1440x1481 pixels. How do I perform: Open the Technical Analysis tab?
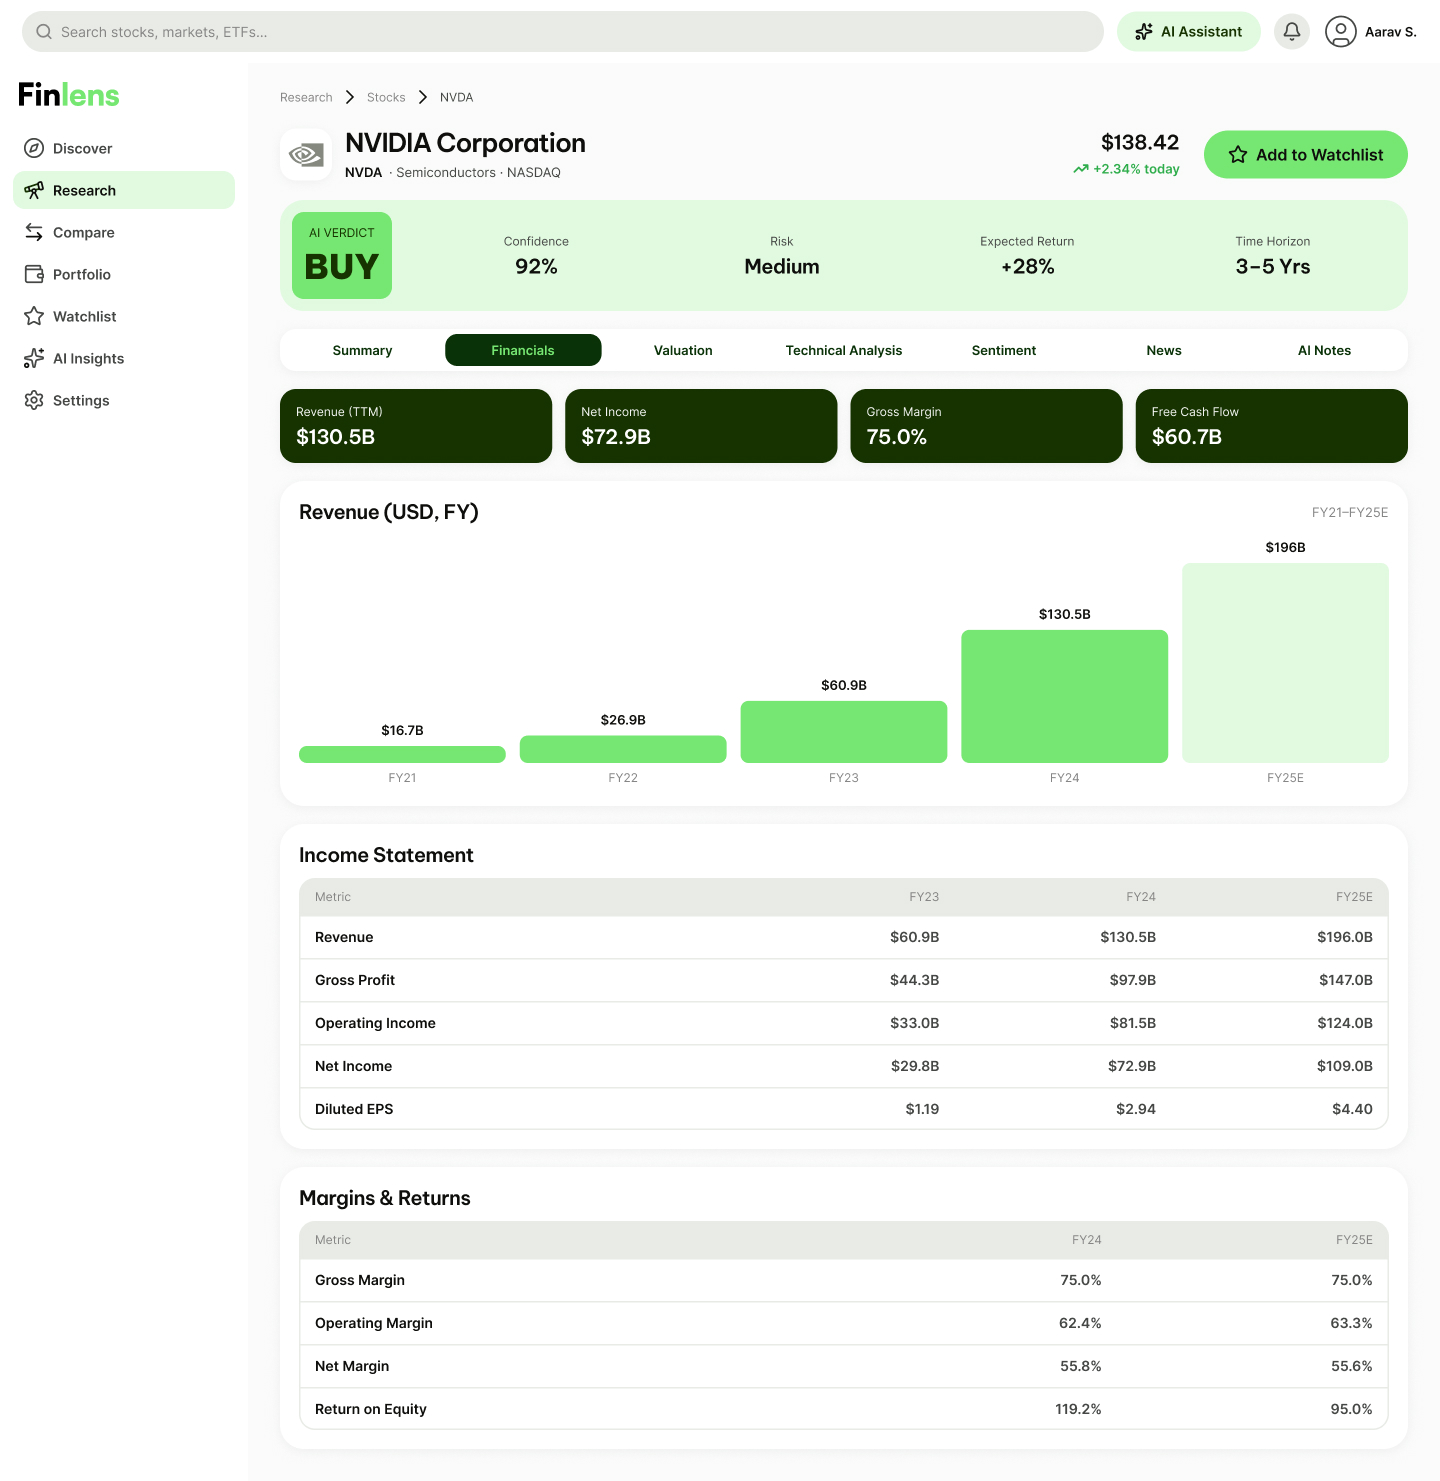pyautogui.click(x=844, y=350)
